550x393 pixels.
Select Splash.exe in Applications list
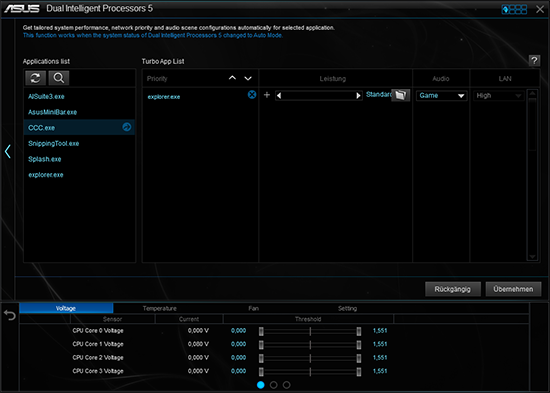[79, 159]
